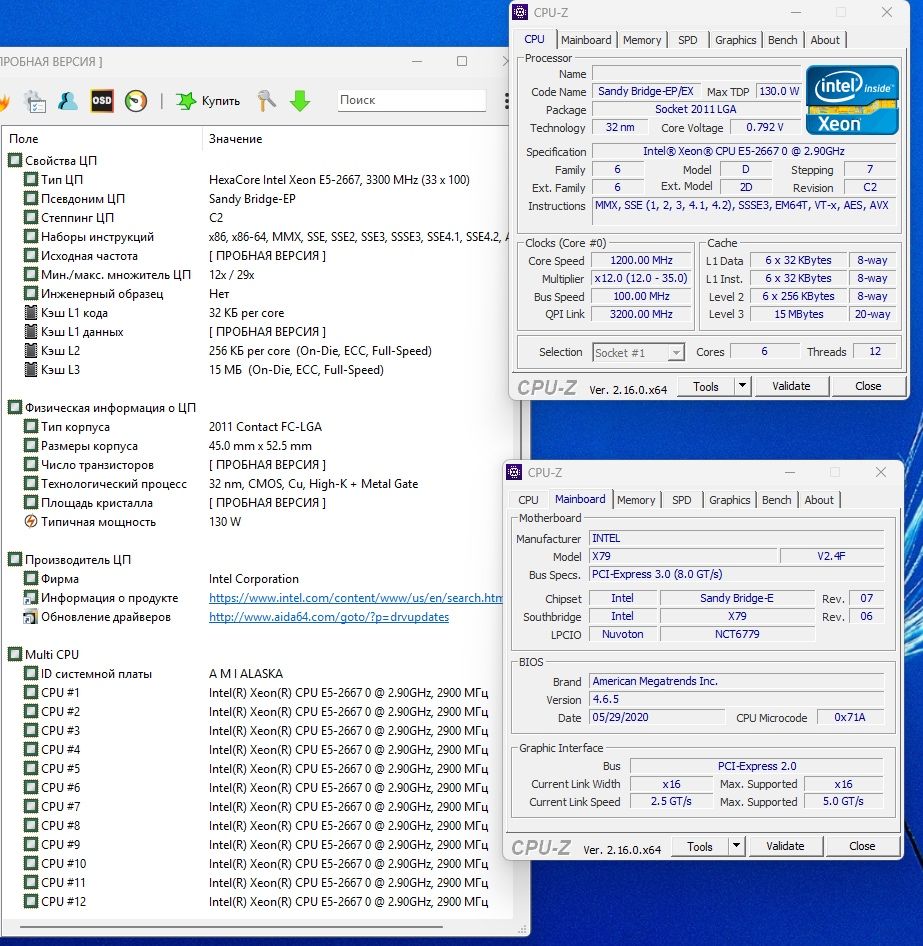
Task: Click the AIDA64 horizontal scrollbar
Action: [x=232, y=927]
